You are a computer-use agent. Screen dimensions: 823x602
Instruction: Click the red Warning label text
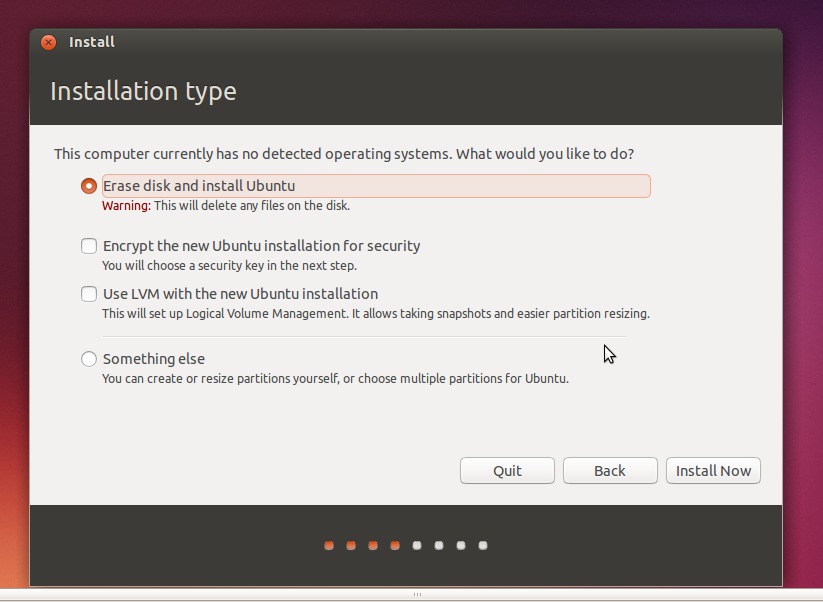point(126,206)
